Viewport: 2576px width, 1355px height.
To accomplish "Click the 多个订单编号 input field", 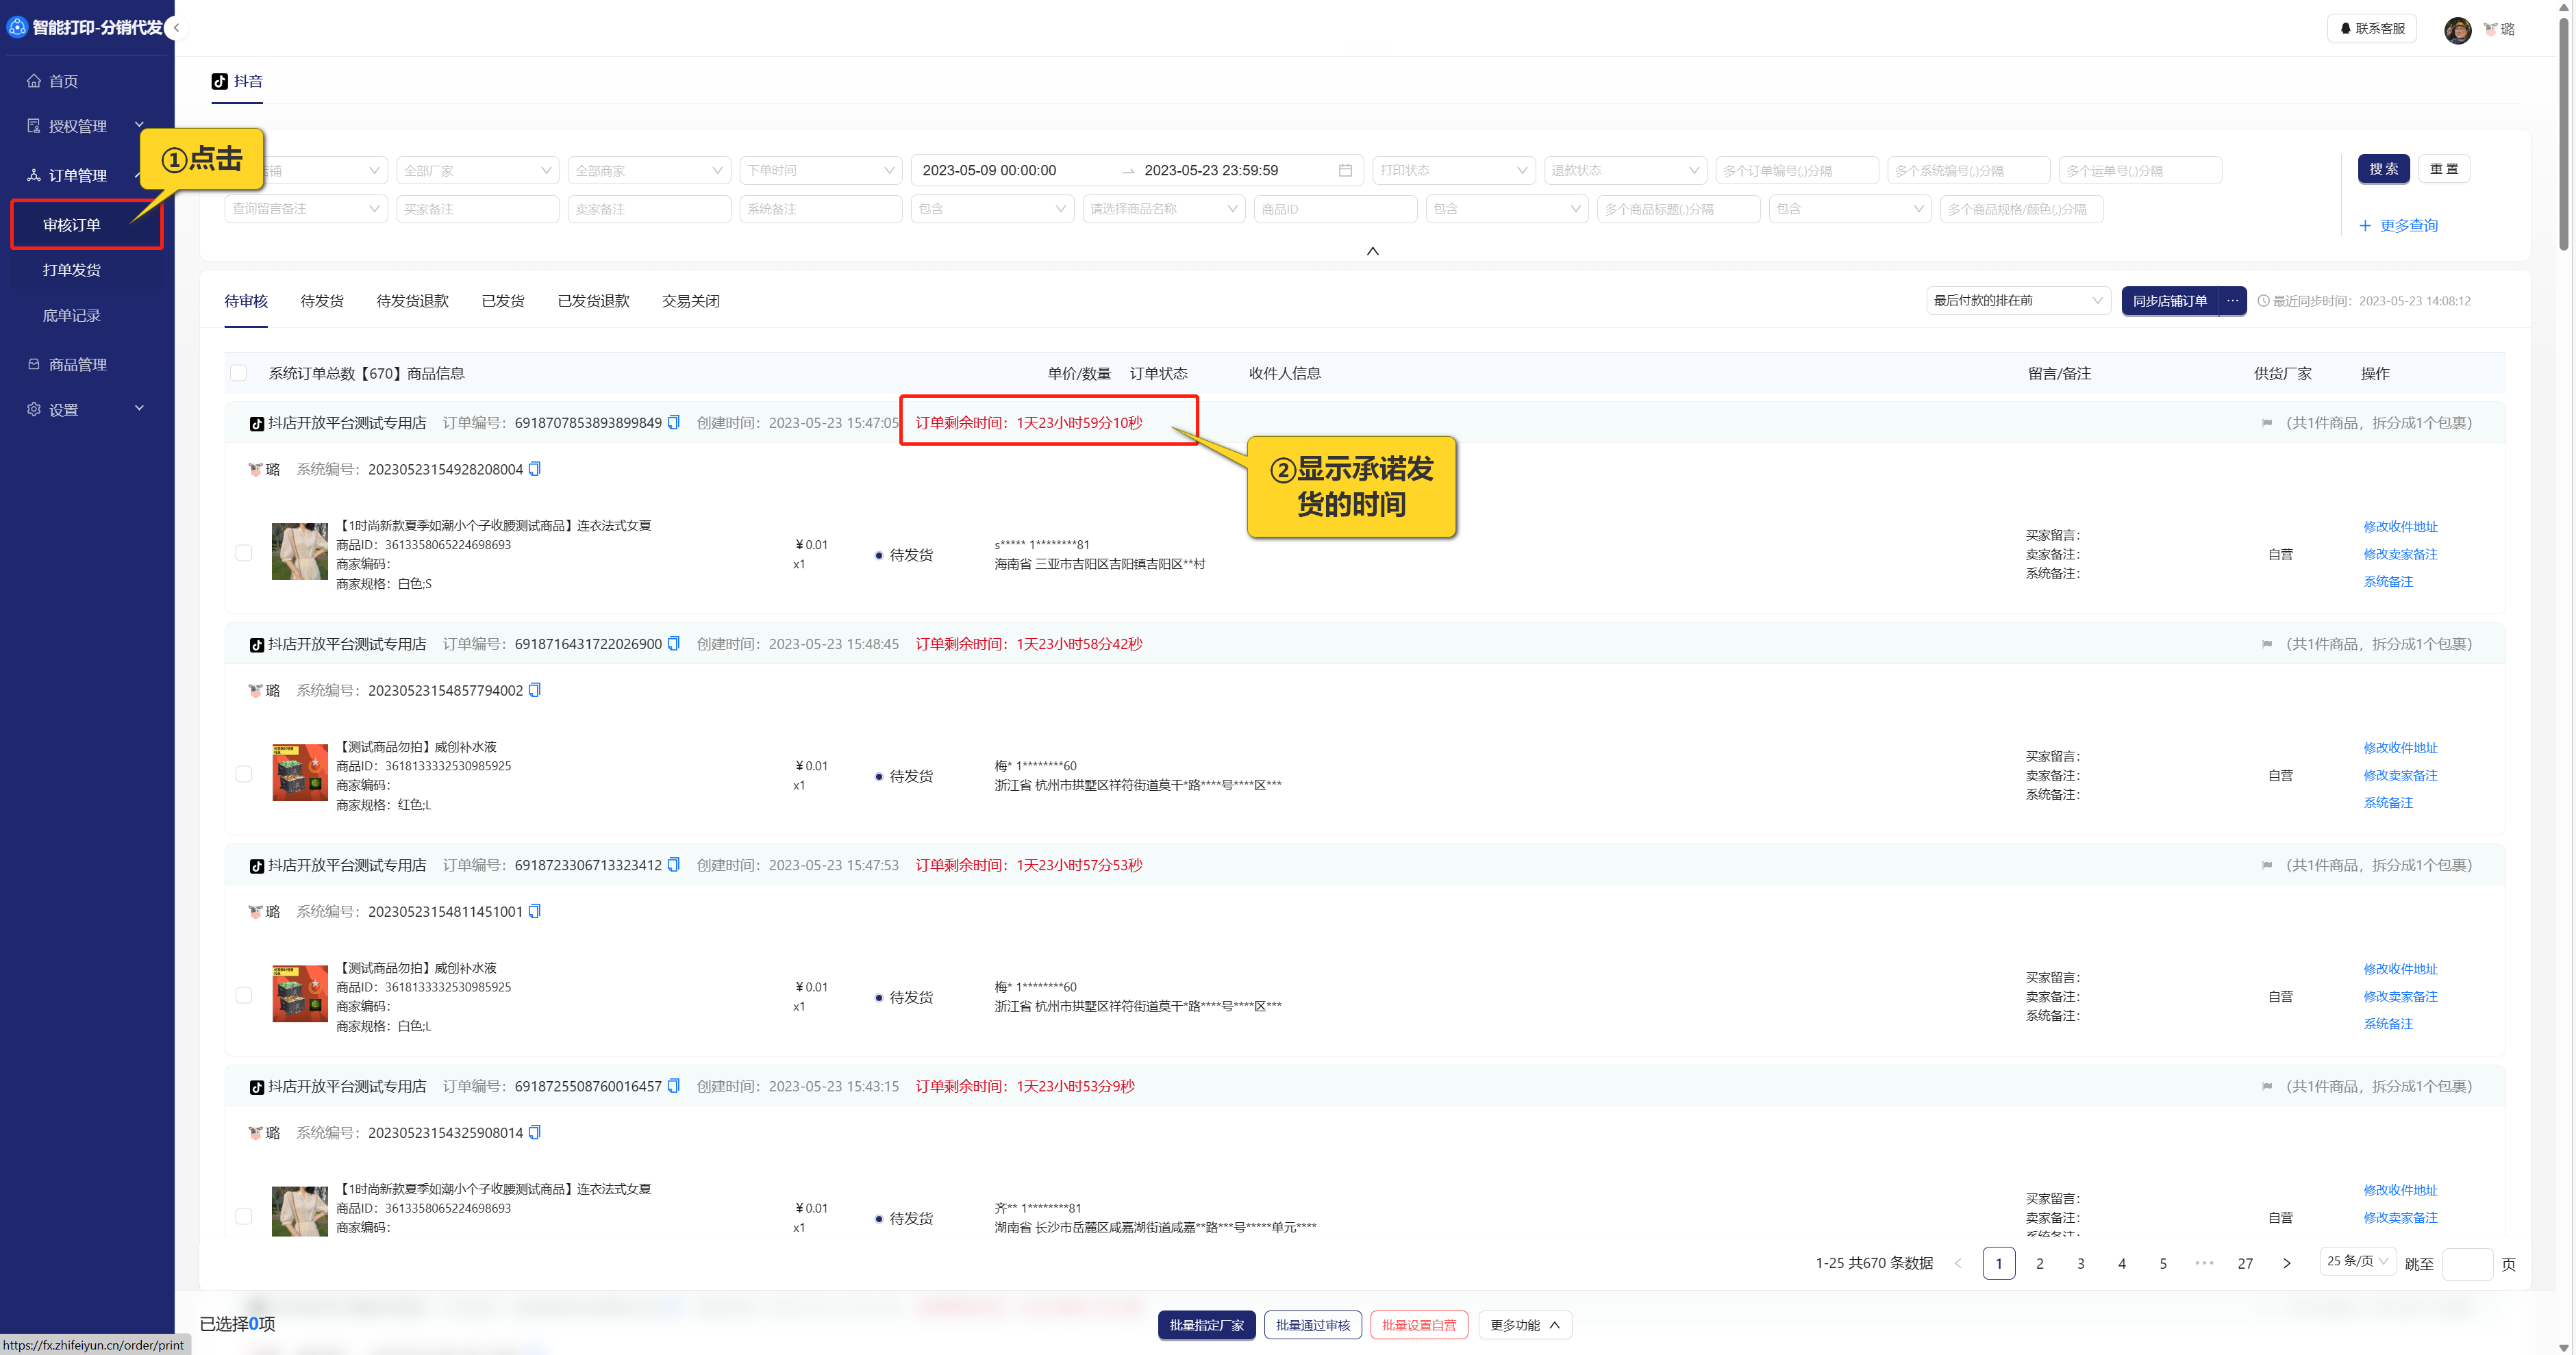I will [x=1796, y=170].
